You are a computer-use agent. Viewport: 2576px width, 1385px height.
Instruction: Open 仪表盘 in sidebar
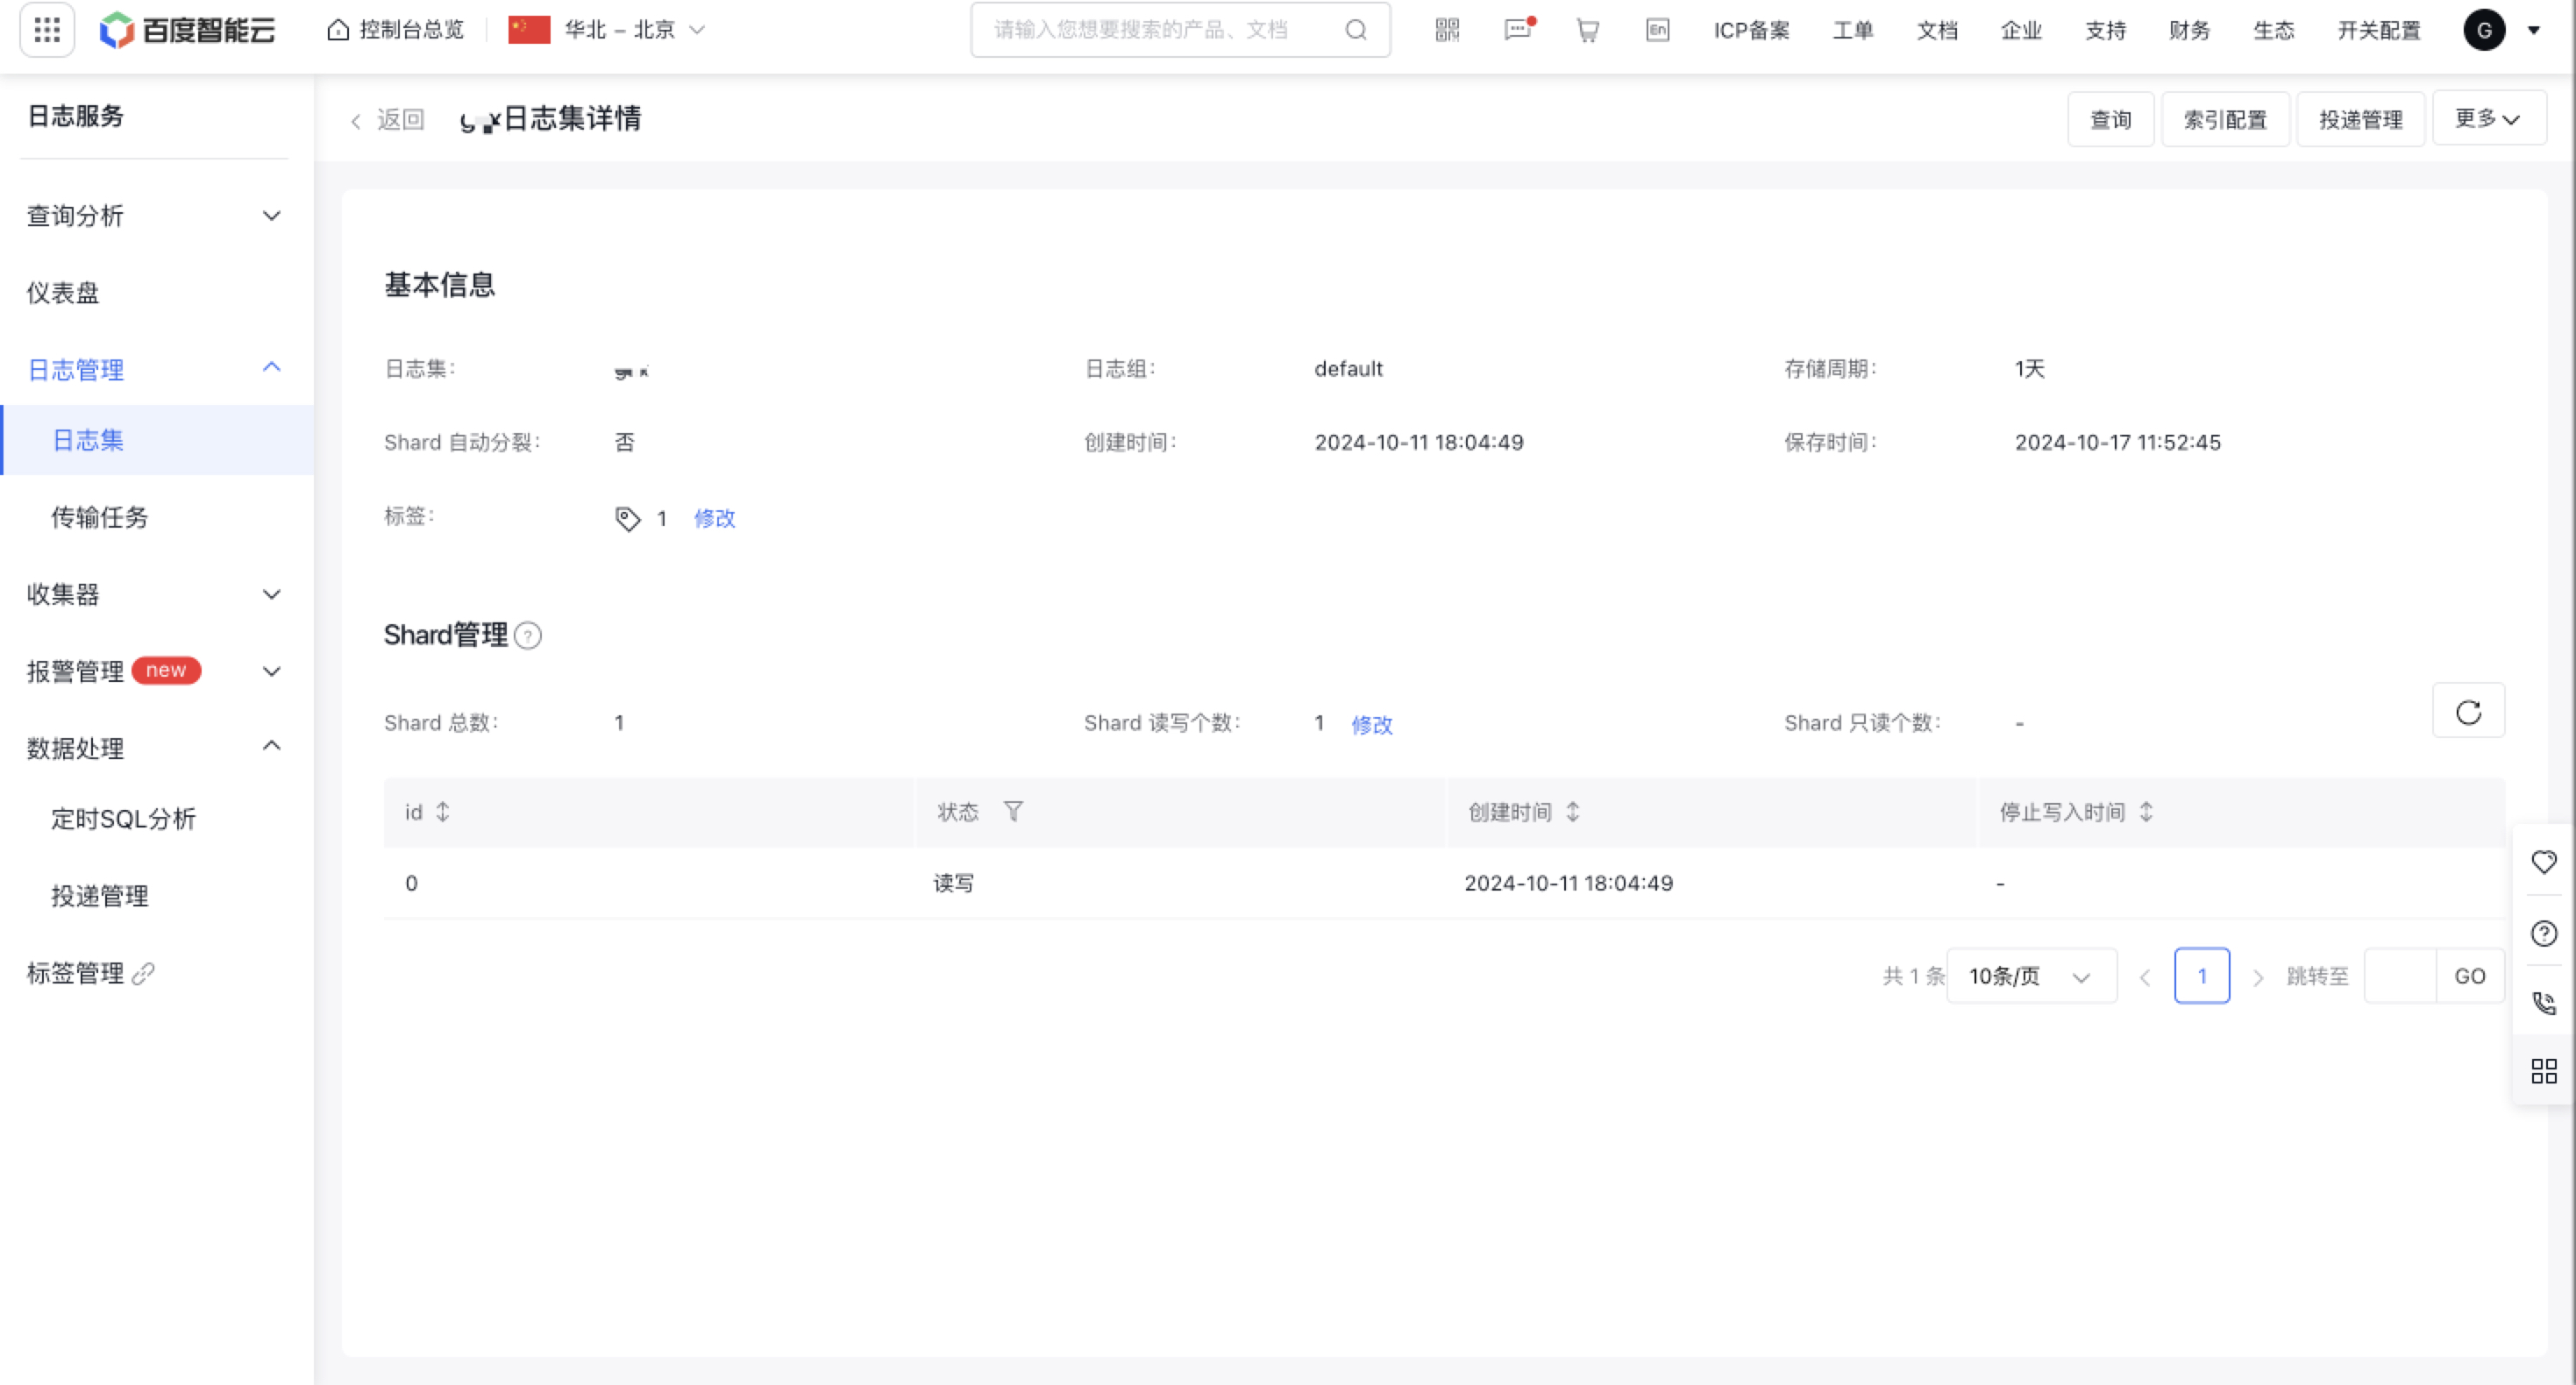(63, 292)
